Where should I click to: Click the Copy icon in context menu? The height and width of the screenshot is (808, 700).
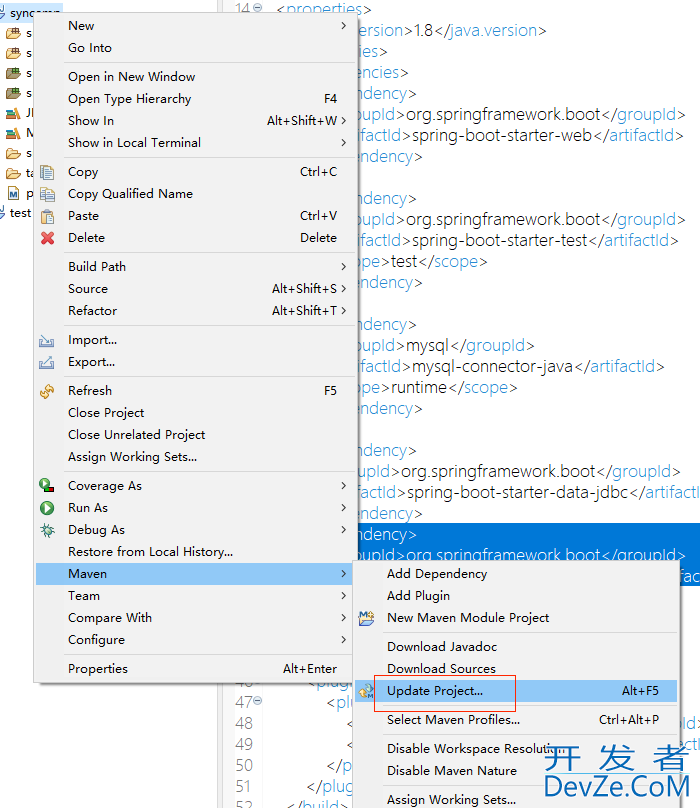tap(47, 172)
